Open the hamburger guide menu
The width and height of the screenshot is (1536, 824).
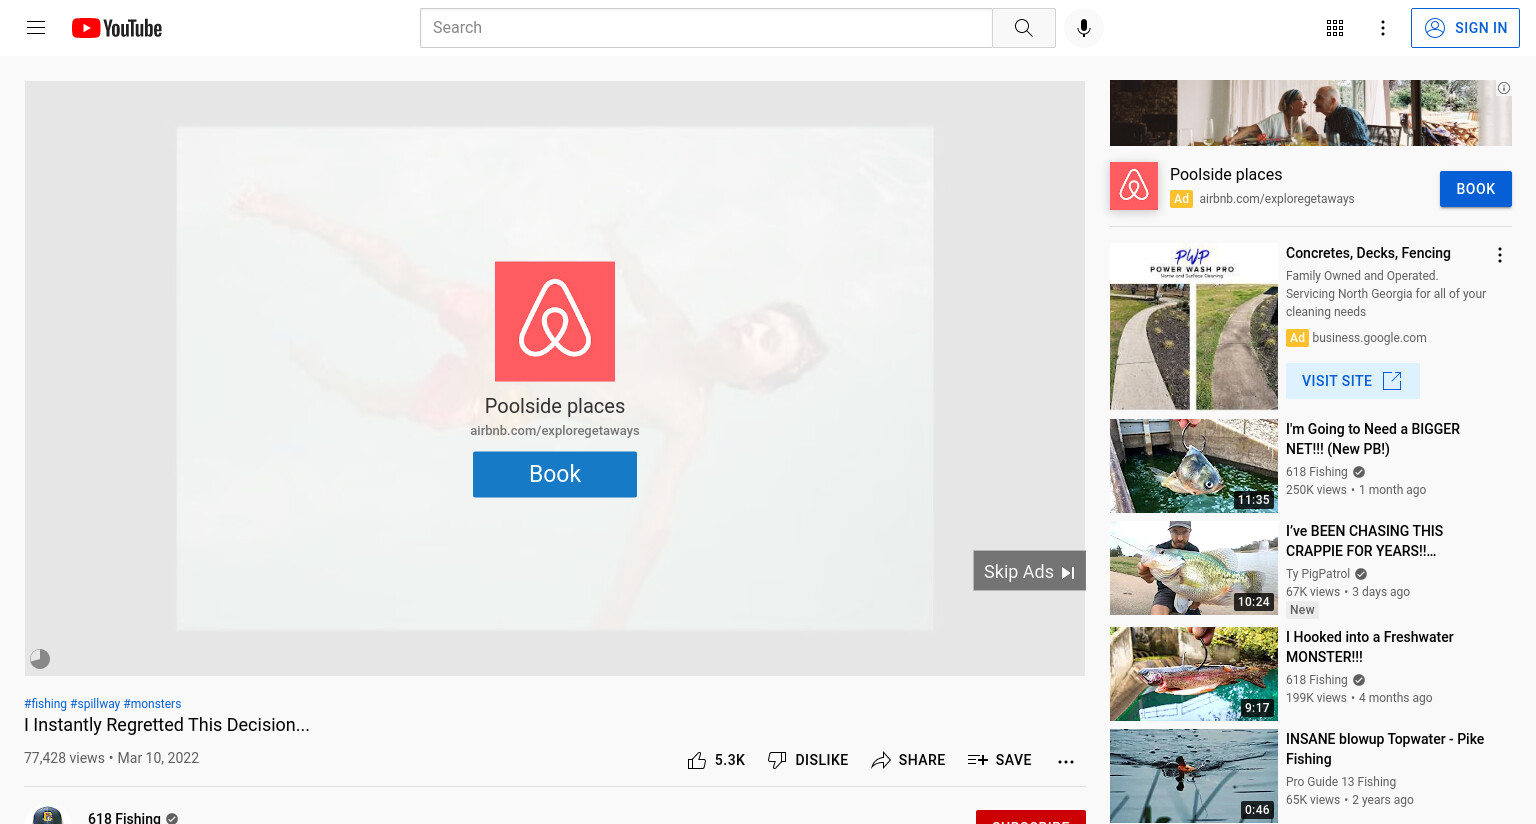(36, 28)
